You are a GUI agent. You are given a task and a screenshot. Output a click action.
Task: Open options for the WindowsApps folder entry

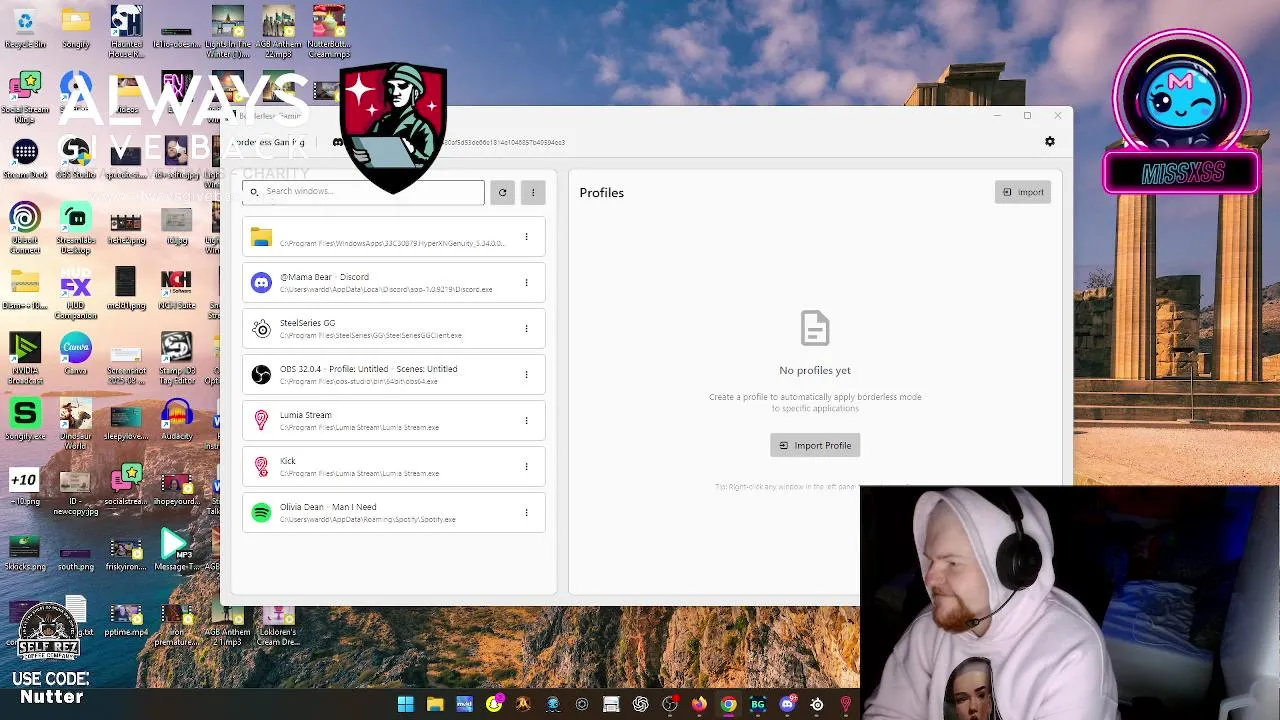point(526,237)
